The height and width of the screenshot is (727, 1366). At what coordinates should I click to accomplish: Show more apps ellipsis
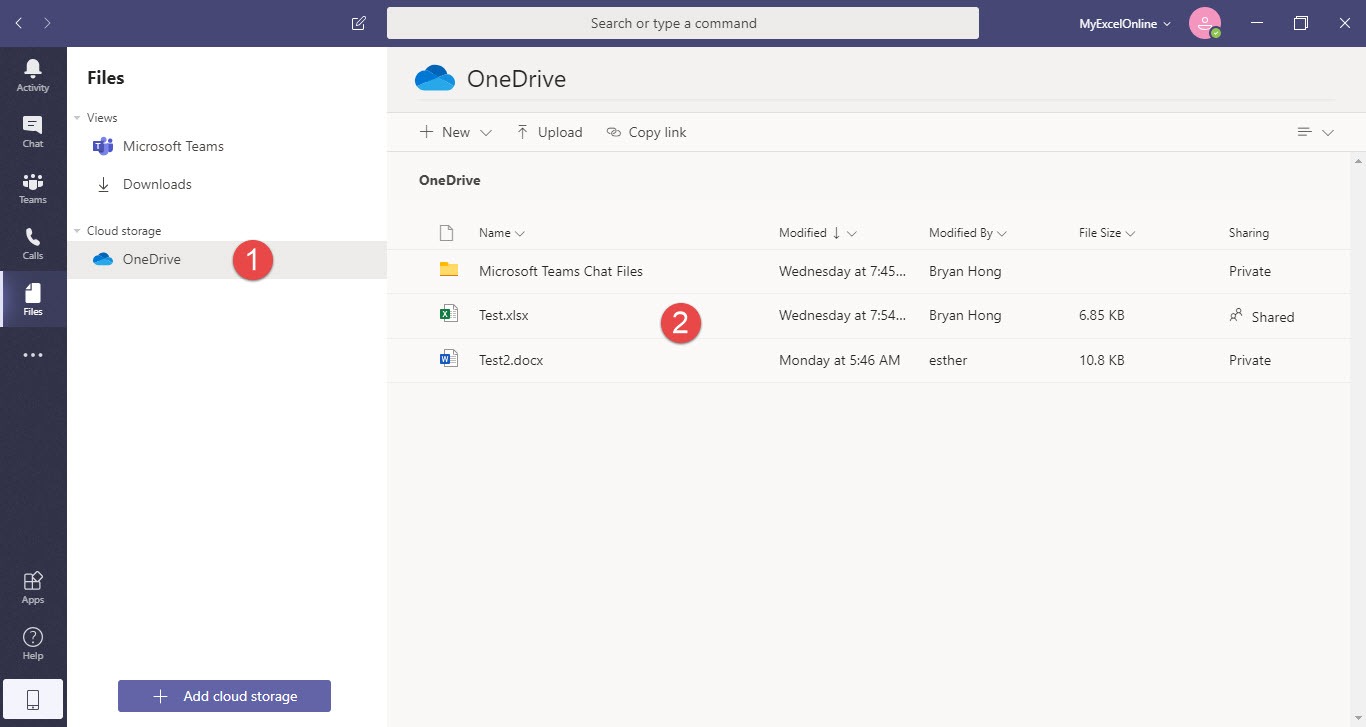tap(33, 355)
